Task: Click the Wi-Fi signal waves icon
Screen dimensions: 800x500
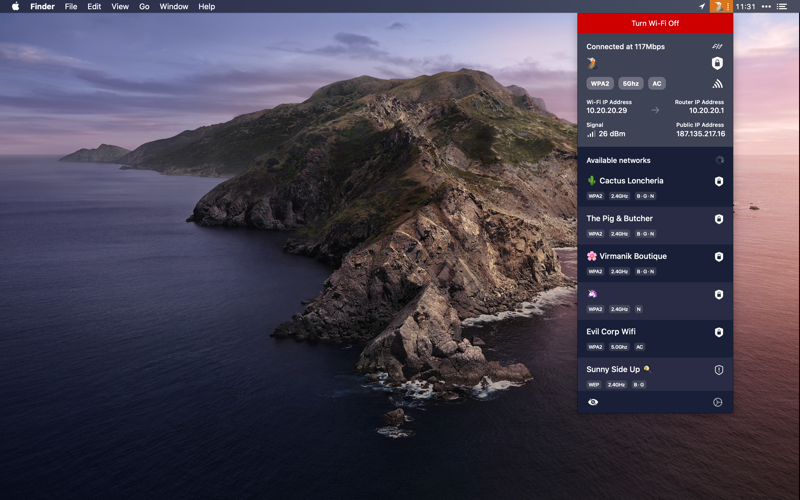Action: tap(717, 84)
